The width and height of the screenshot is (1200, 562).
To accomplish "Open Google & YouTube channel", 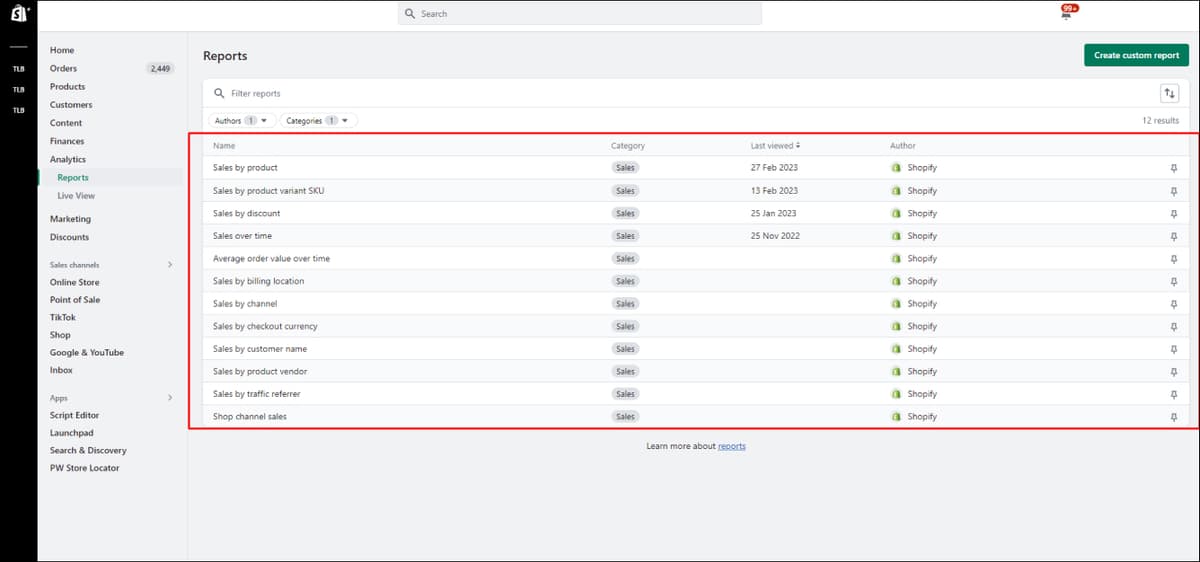I will coord(87,353).
